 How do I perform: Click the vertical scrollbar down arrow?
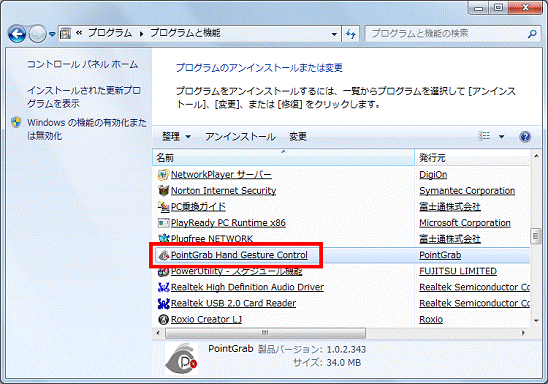[x=536, y=321]
